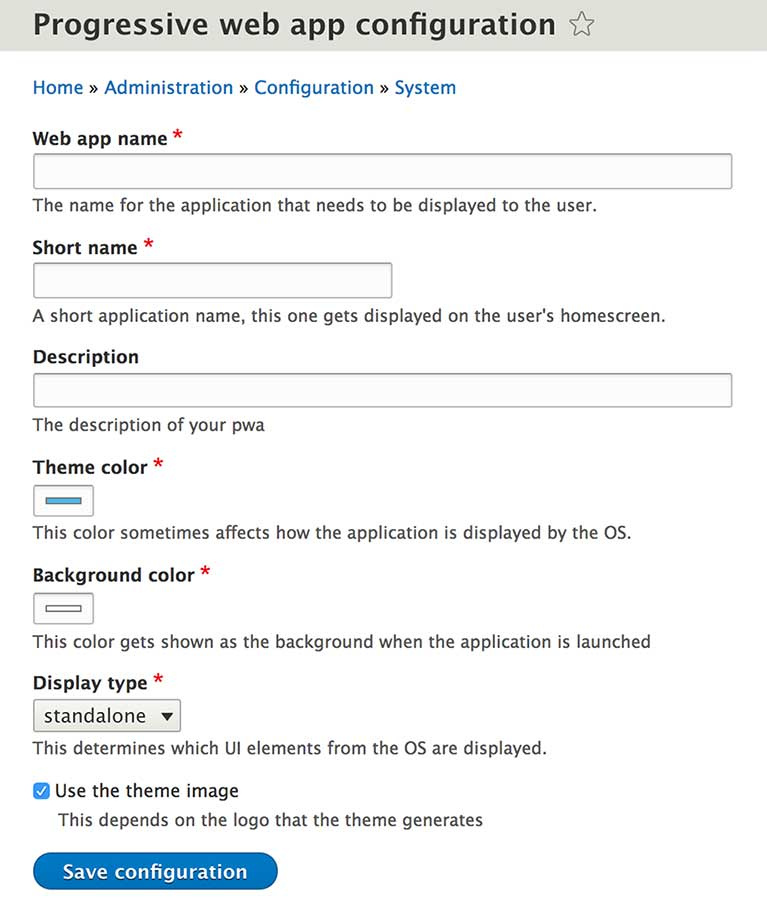Viewport: 767px width, 909px height.
Task: Open the Administration breadcrumb link
Action: pyautogui.click(x=168, y=88)
